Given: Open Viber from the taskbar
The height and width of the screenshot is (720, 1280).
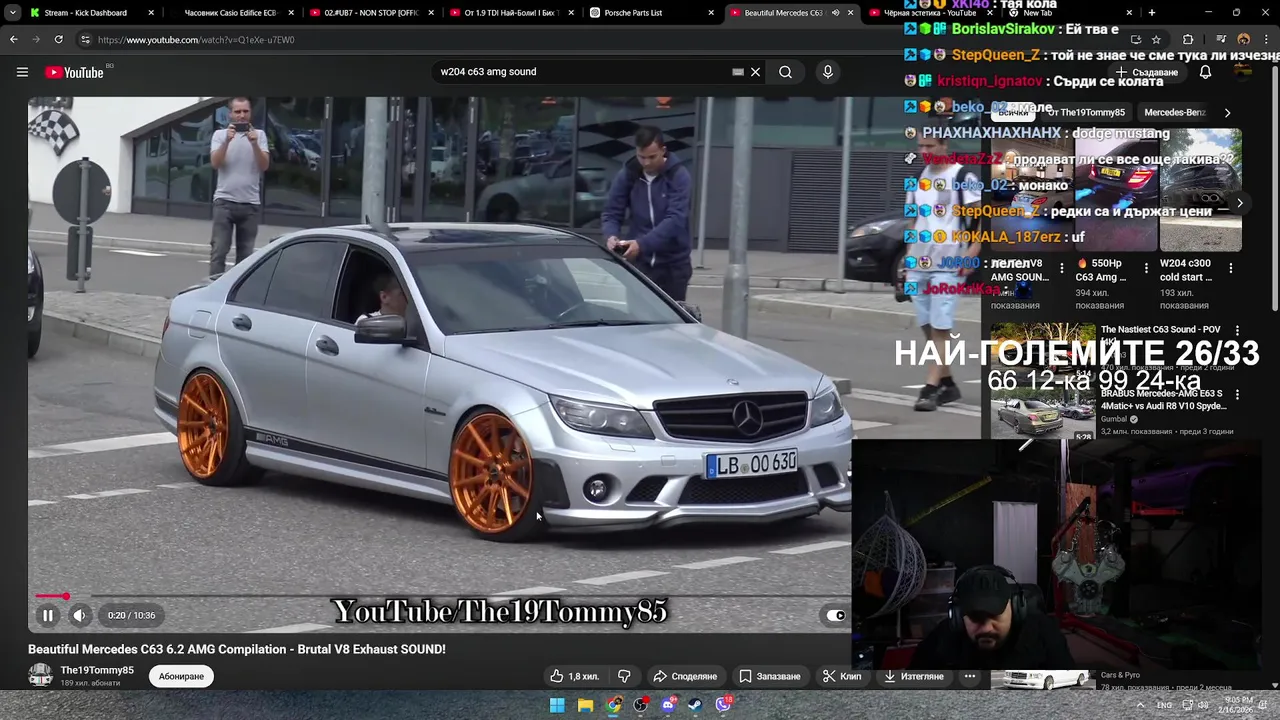Looking at the screenshot, I should pos(723,705).
